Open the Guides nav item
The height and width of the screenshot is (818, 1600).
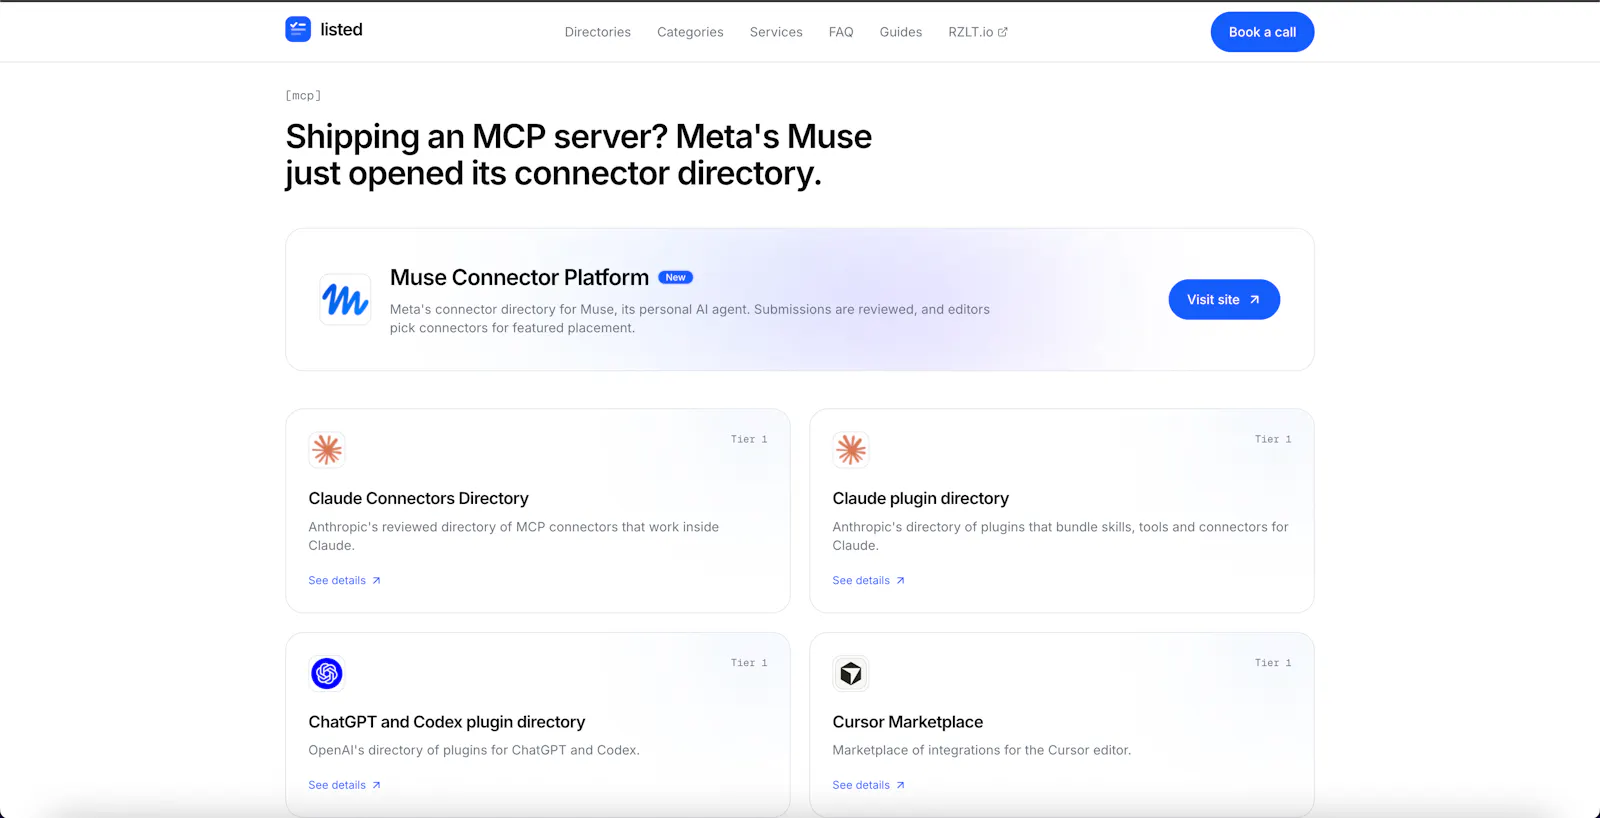coord(901,32)
